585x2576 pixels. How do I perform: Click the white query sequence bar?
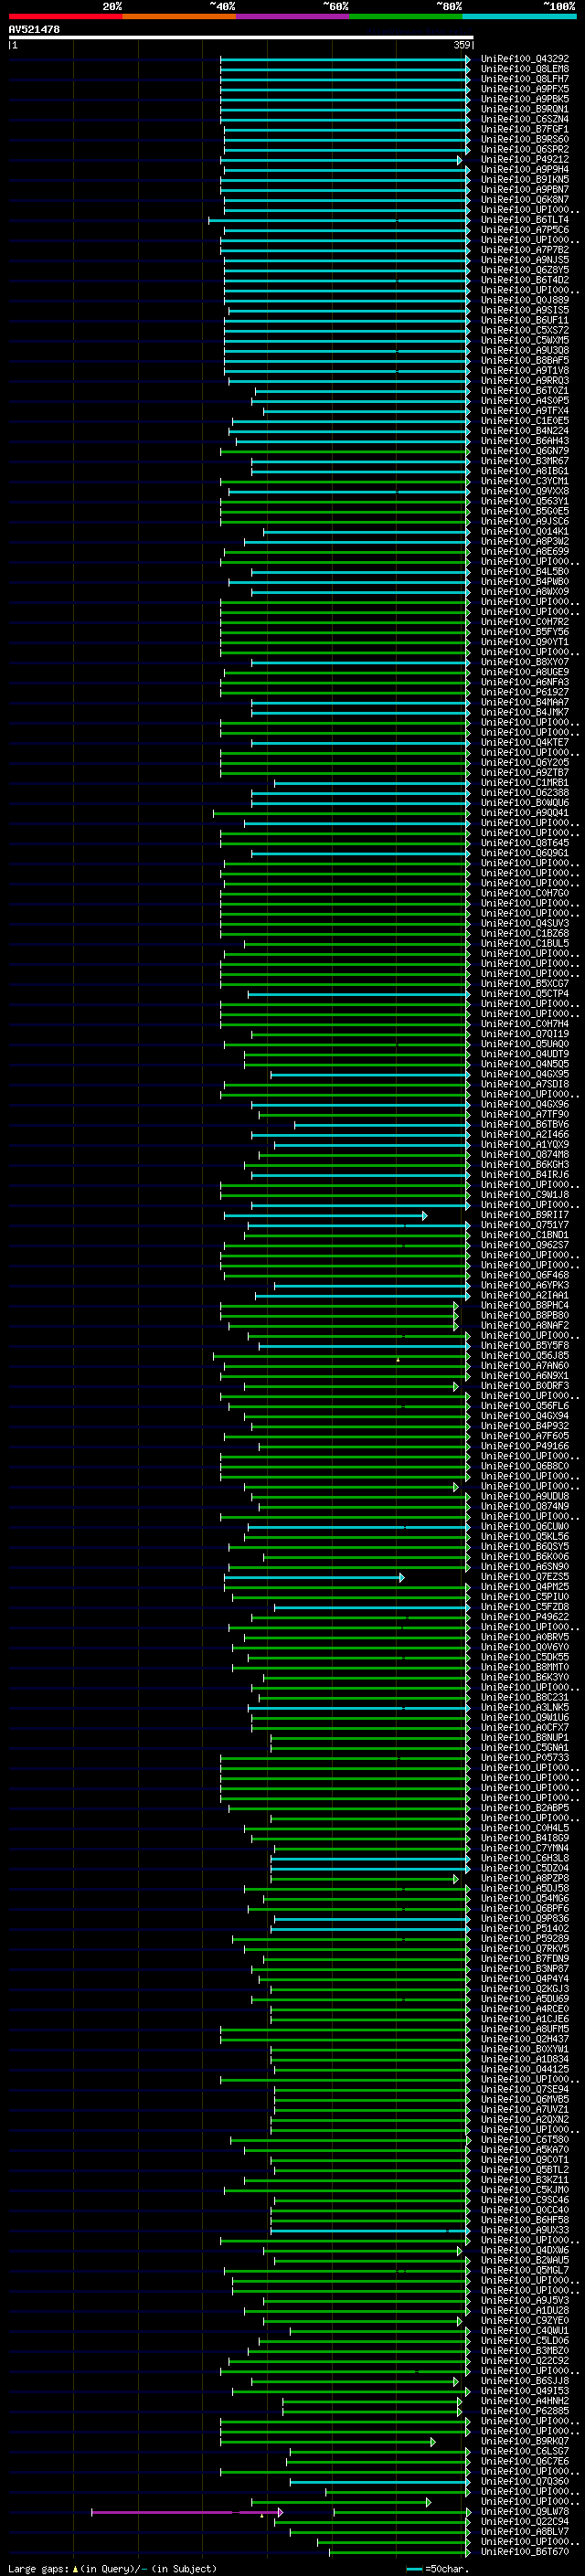pyautogui.click(x=241, y=37)
